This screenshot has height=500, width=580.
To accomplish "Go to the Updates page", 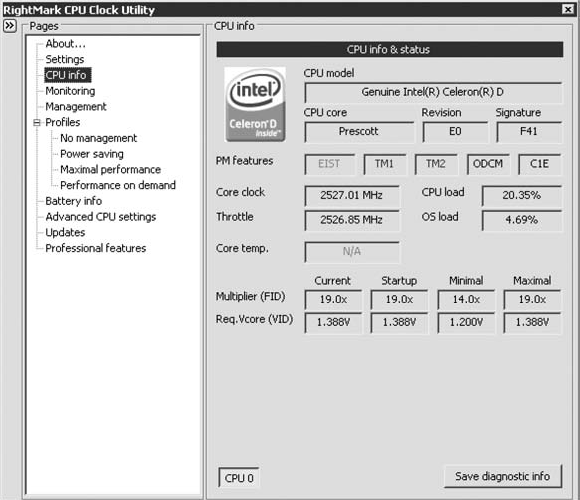I will pyautogui.click(x=65, y=232).
